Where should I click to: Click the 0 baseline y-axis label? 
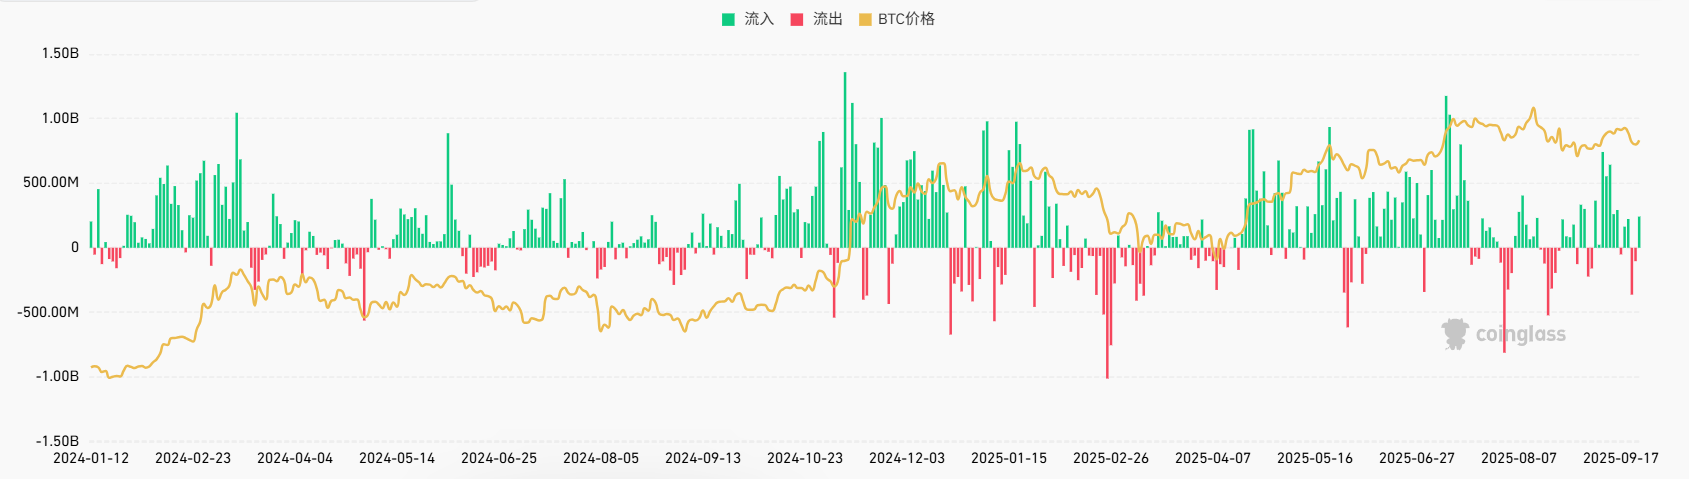[x=74, y=247]
